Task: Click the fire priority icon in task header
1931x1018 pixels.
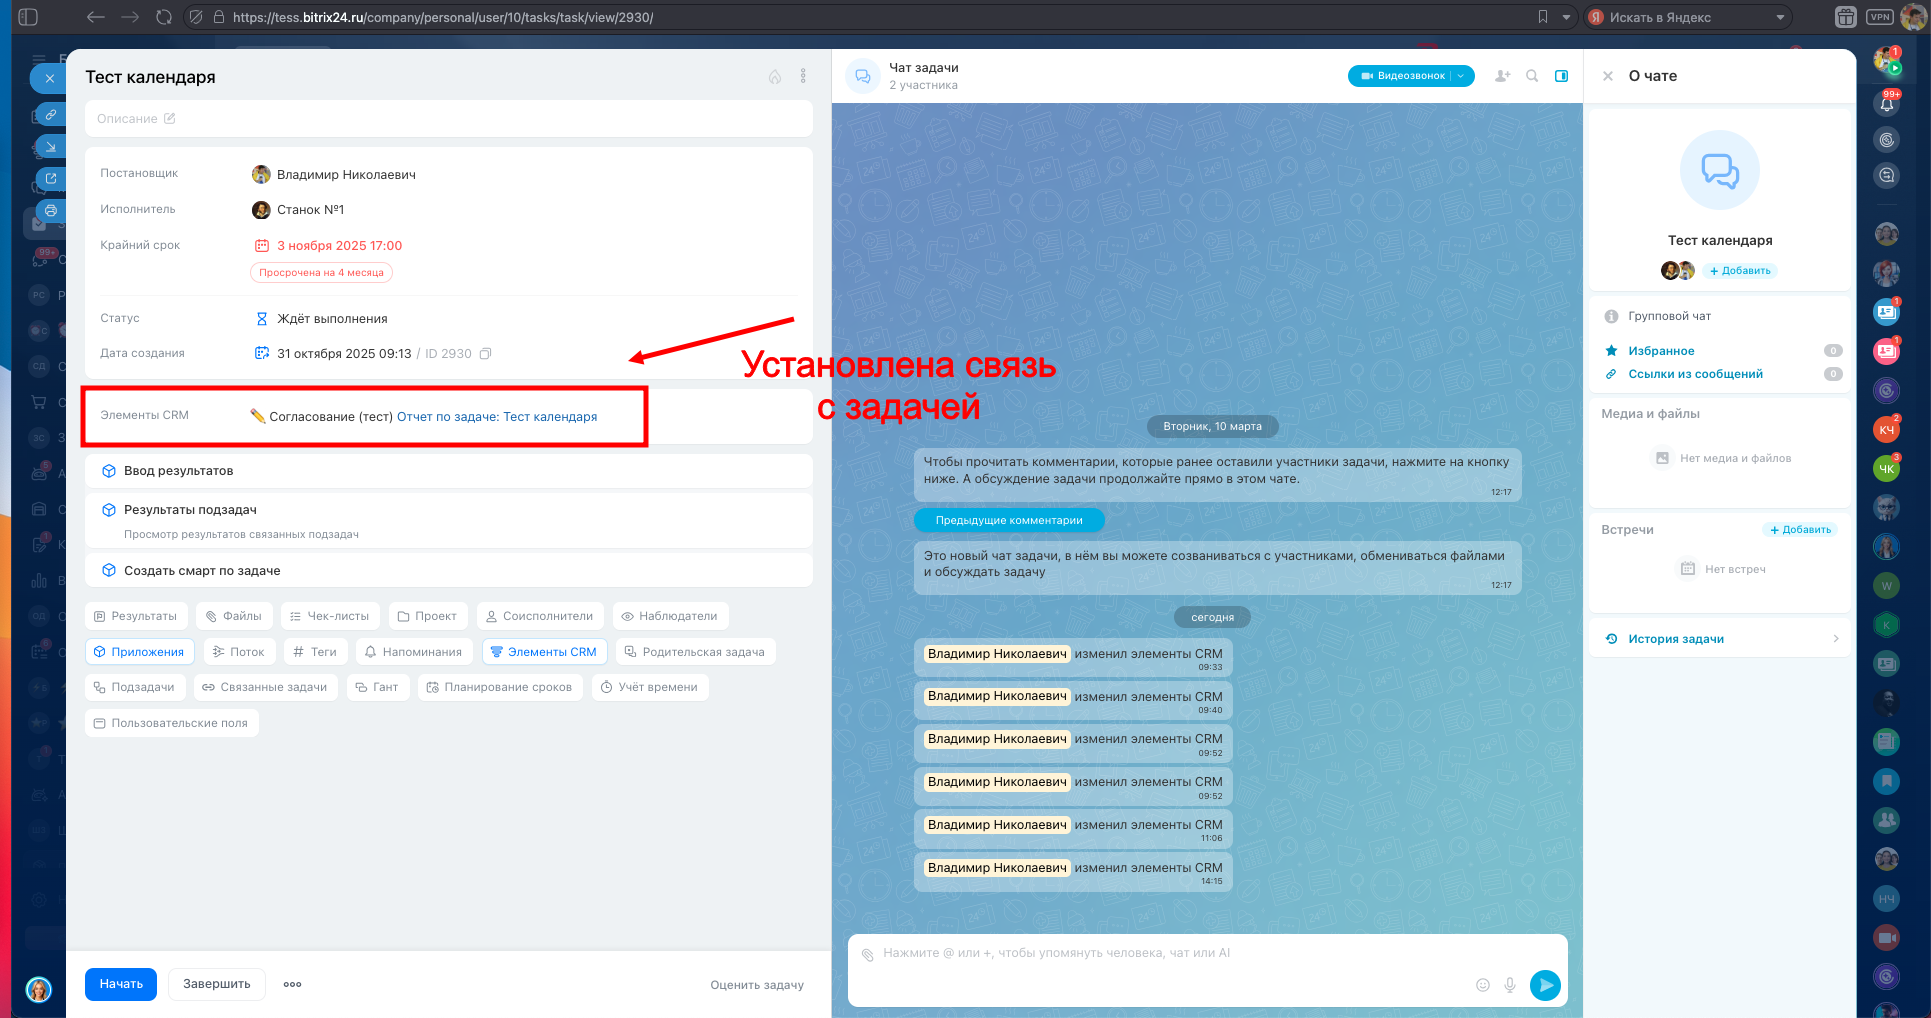Action: click(775, 77)
